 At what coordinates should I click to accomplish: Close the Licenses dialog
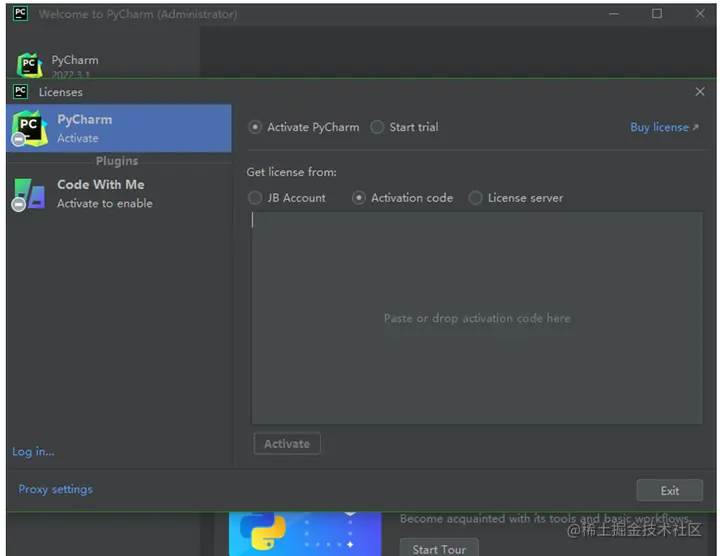700,91
